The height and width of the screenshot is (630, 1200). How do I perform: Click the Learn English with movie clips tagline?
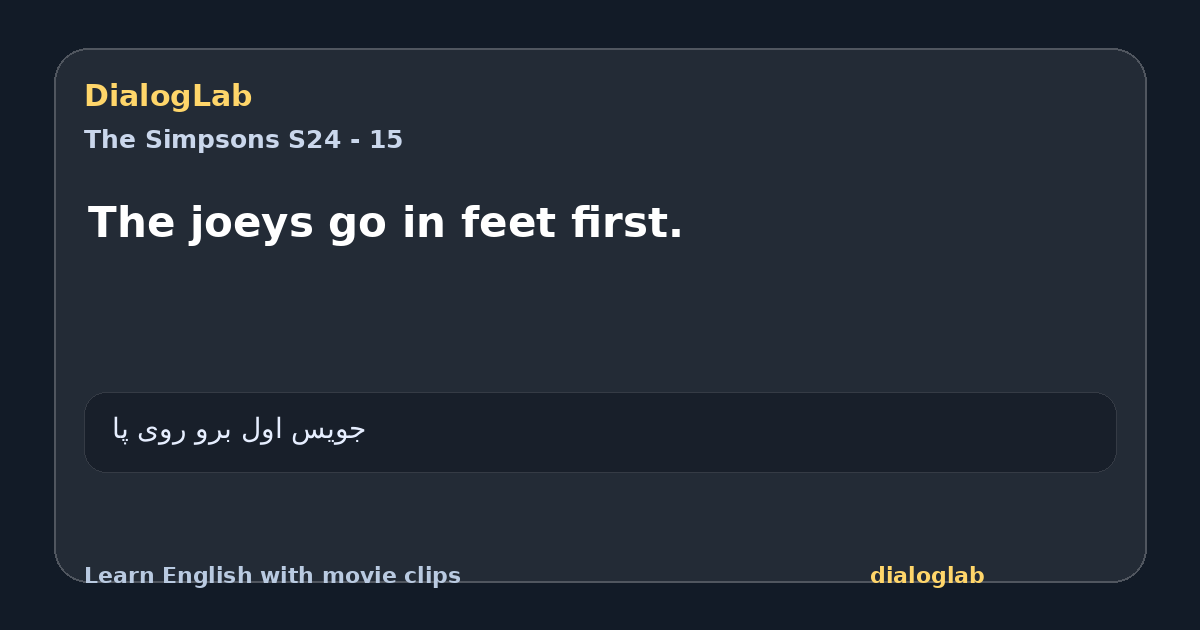(272, 576)
